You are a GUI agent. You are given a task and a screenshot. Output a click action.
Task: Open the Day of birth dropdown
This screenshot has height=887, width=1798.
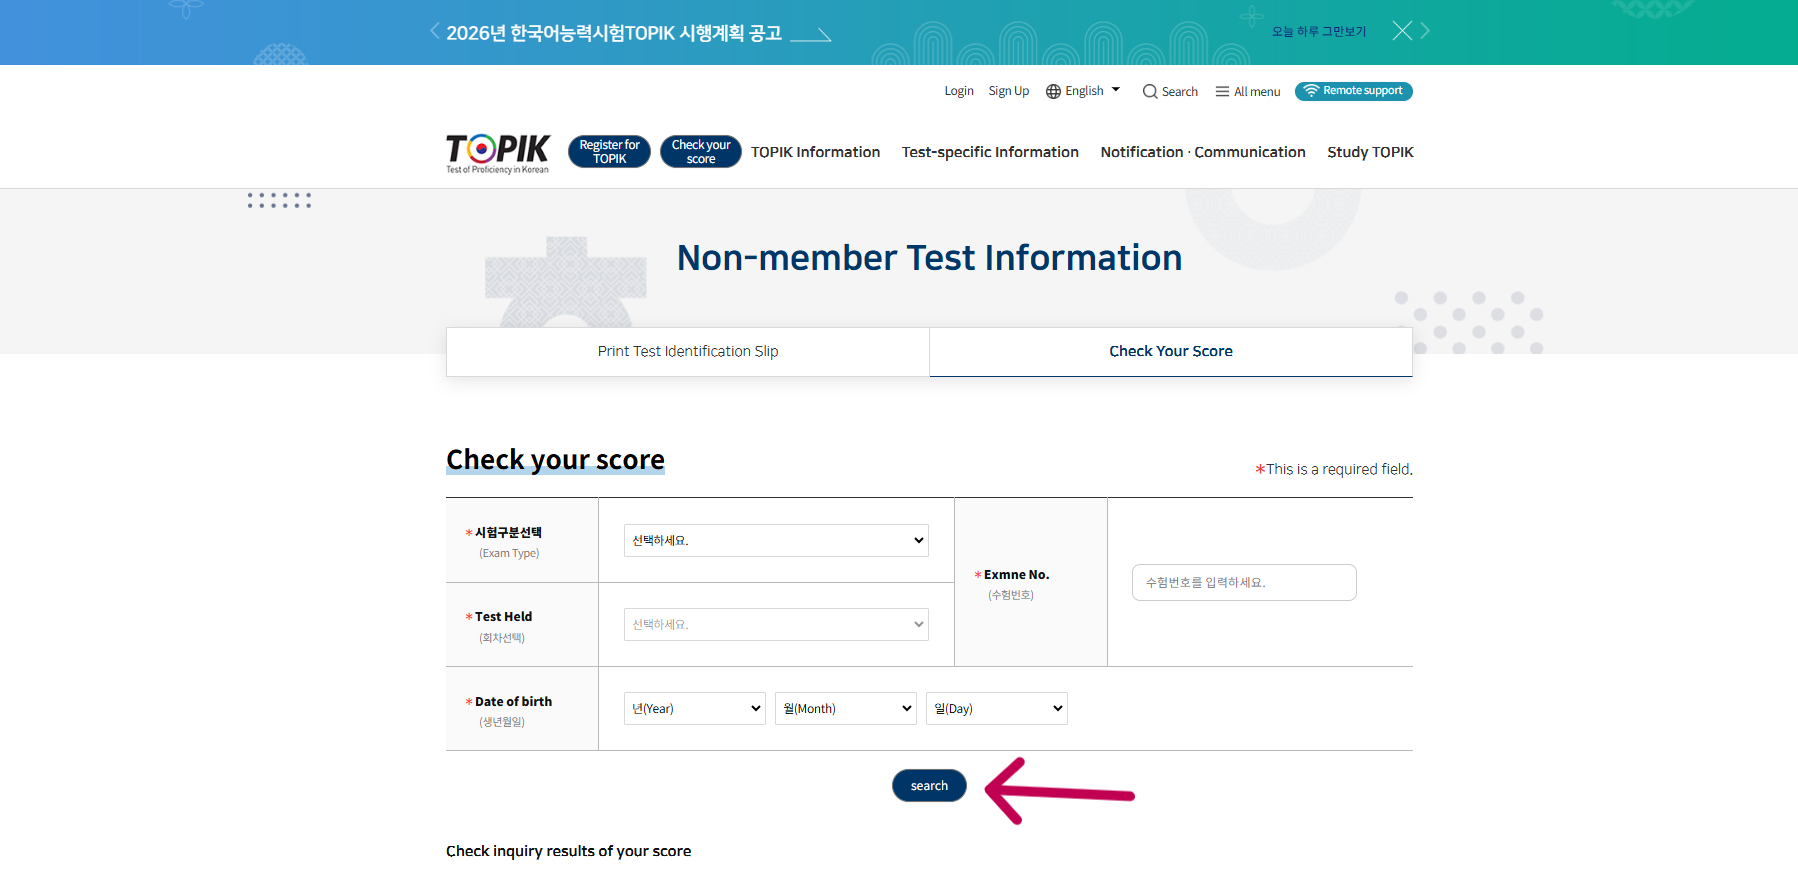point(997,708)
